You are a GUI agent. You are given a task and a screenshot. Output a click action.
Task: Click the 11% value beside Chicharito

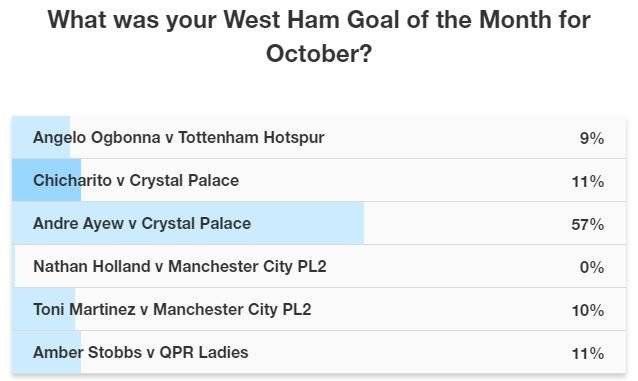coord(588,182)
